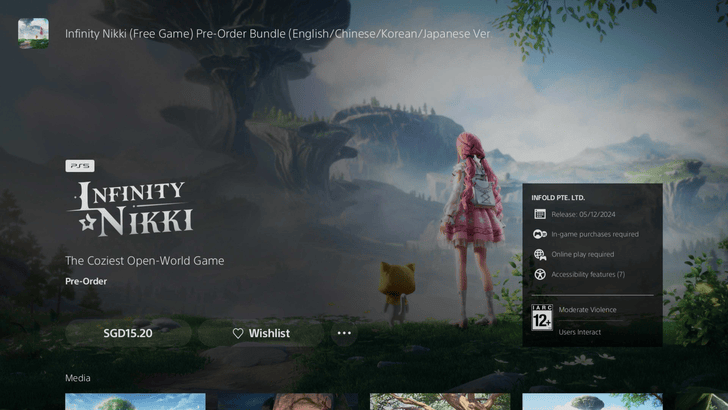The width and height of the screenshot is (728, 410).
Task: Click the release date calendar icon
Action: tap(540, 214)
